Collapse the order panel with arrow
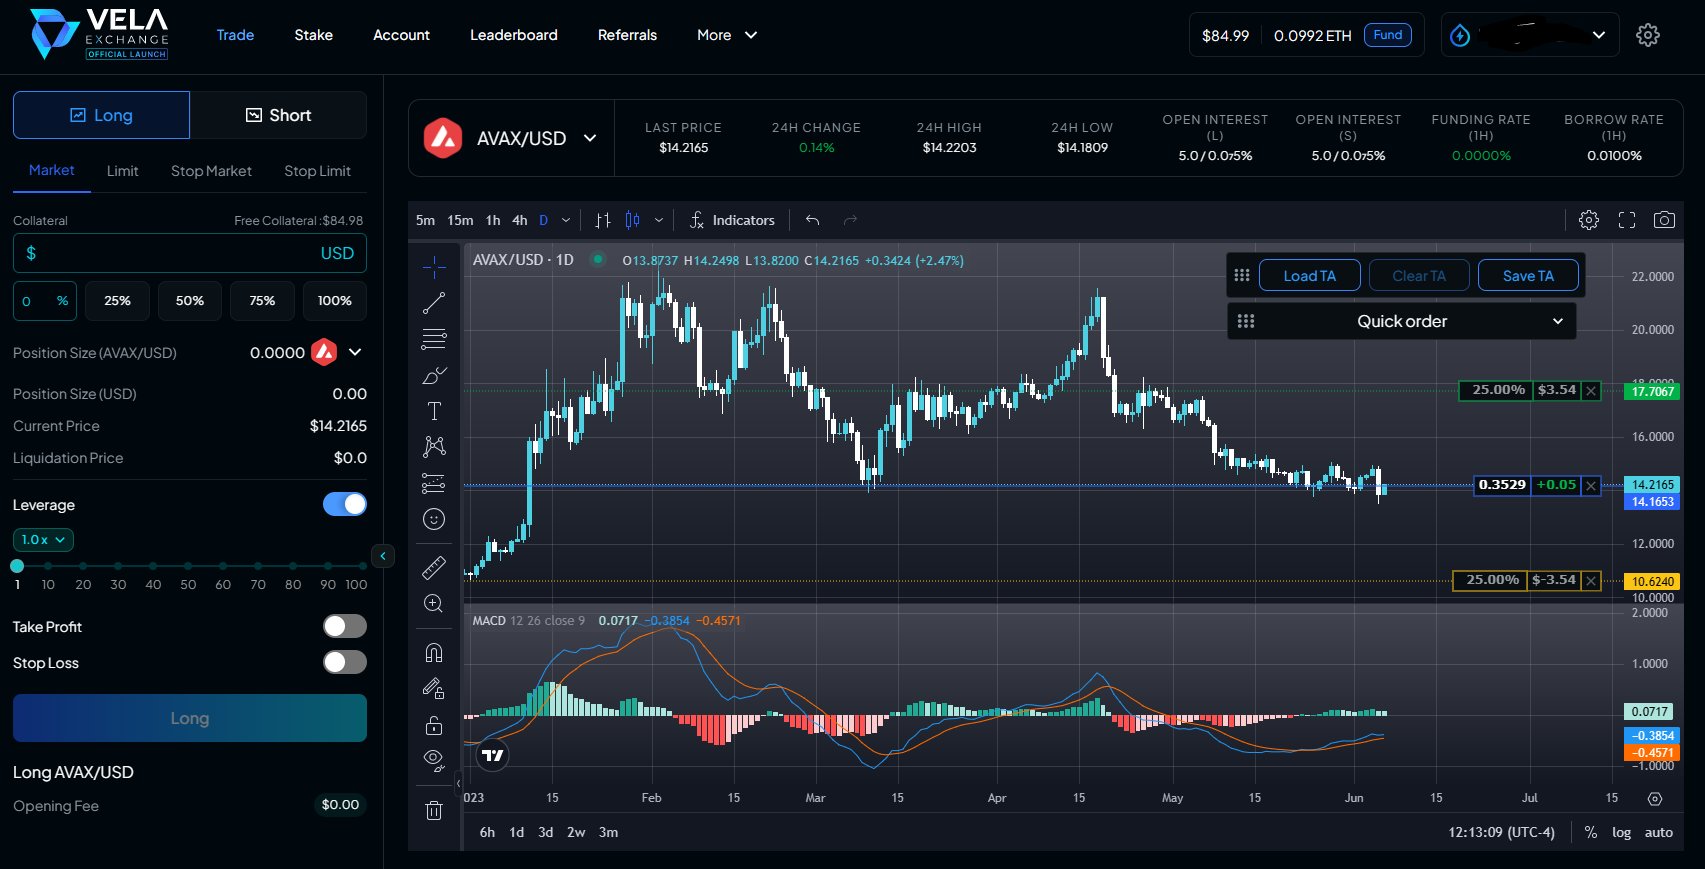 pos(383,556)
